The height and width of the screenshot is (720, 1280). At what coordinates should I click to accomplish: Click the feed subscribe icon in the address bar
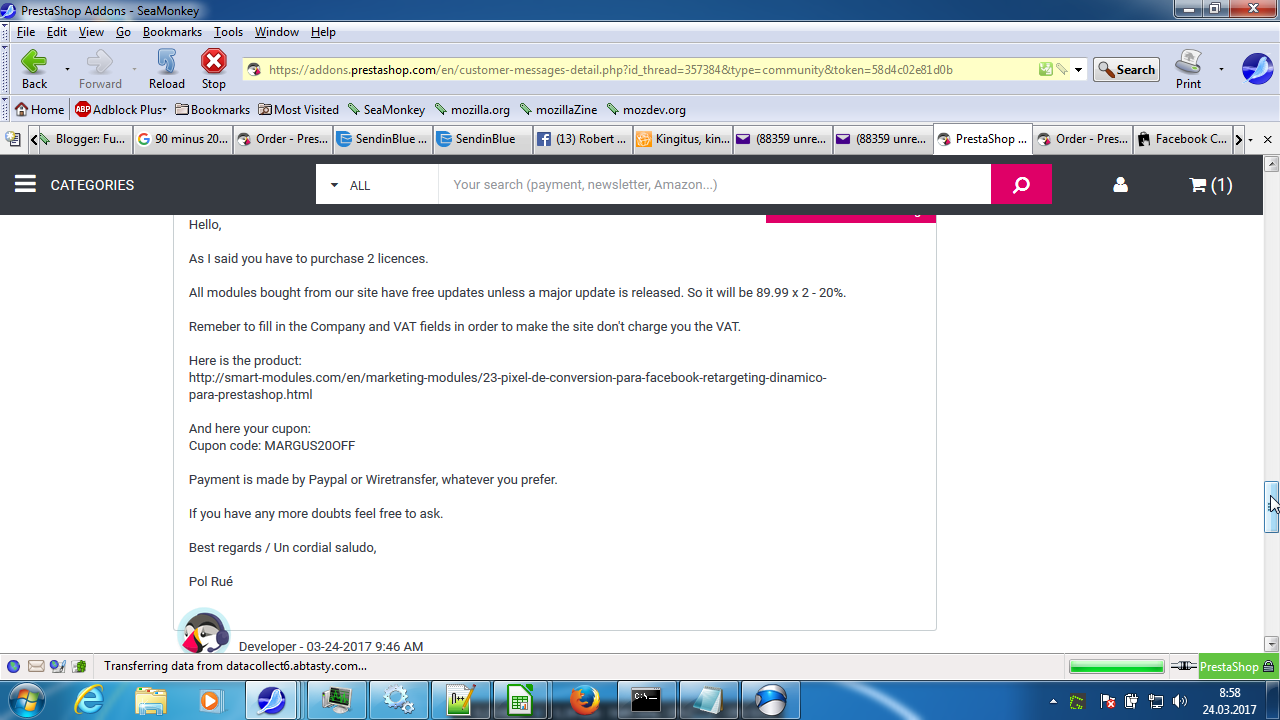(x=1045, y=69)
